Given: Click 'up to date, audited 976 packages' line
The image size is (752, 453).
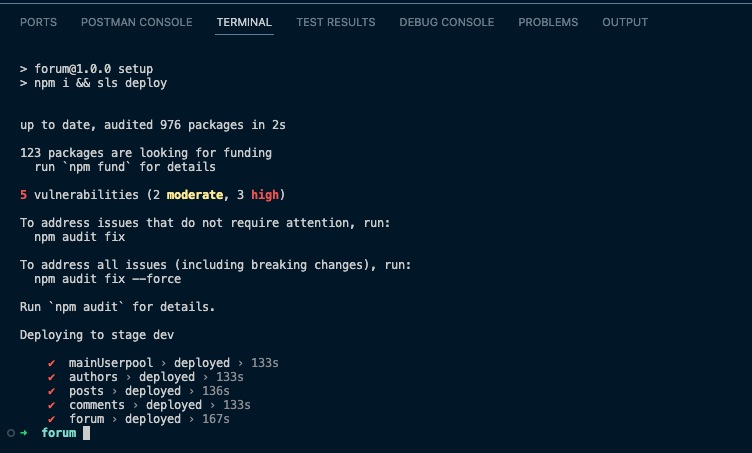Looking at the screenshot, I should pos(153,125).
